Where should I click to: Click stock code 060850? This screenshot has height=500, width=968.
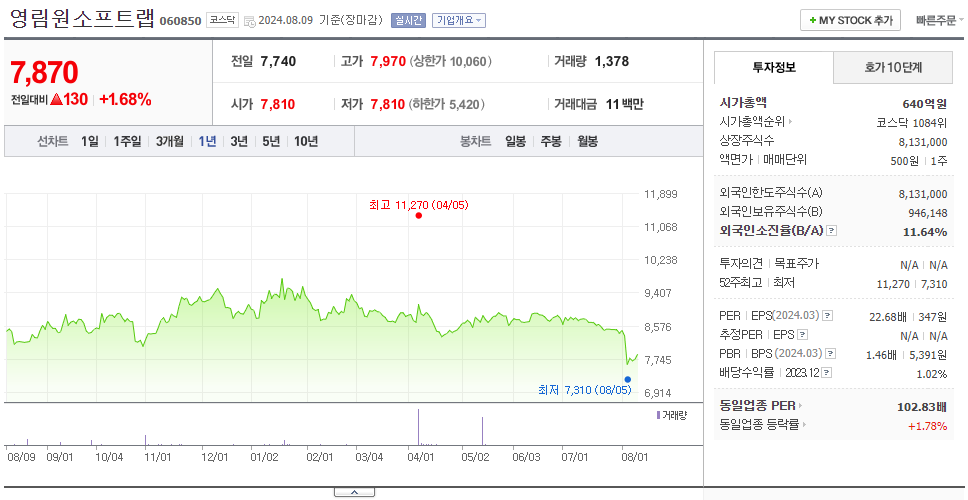click(180, 22)
